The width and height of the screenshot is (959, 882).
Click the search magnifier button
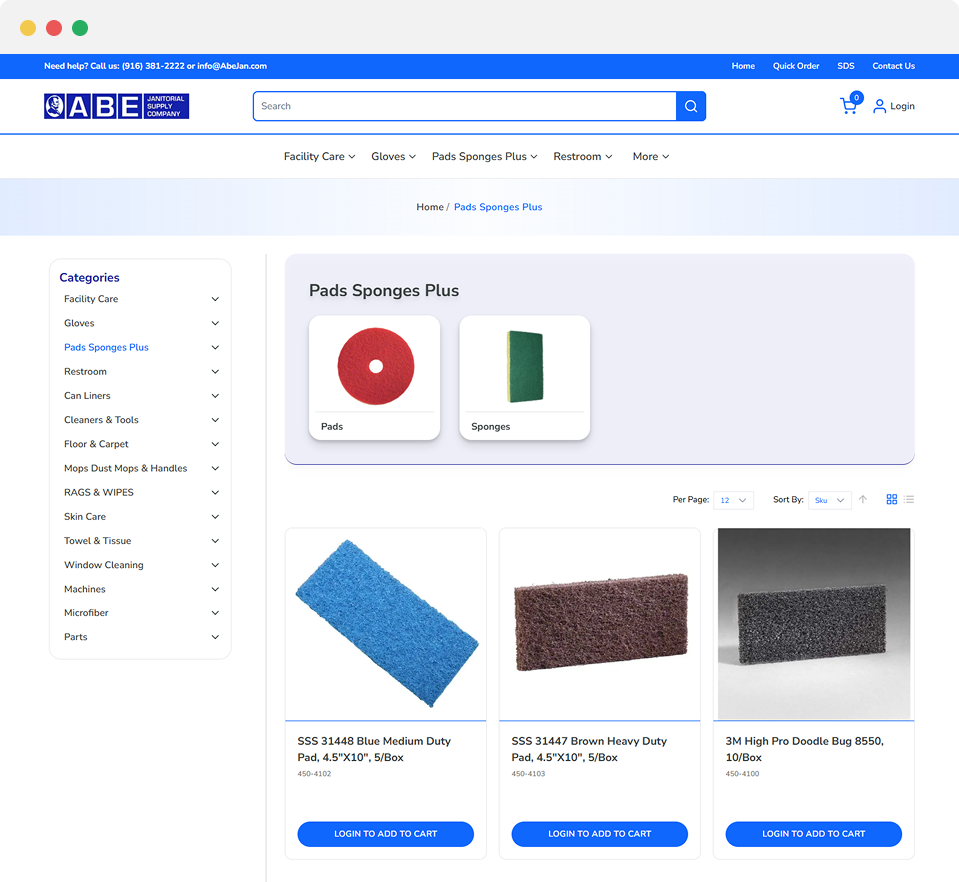(x=691, y=106)
